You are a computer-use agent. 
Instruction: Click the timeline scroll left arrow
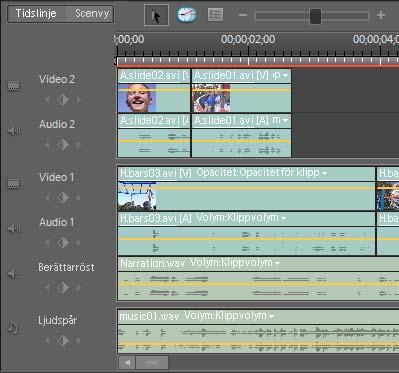(127, 362)
